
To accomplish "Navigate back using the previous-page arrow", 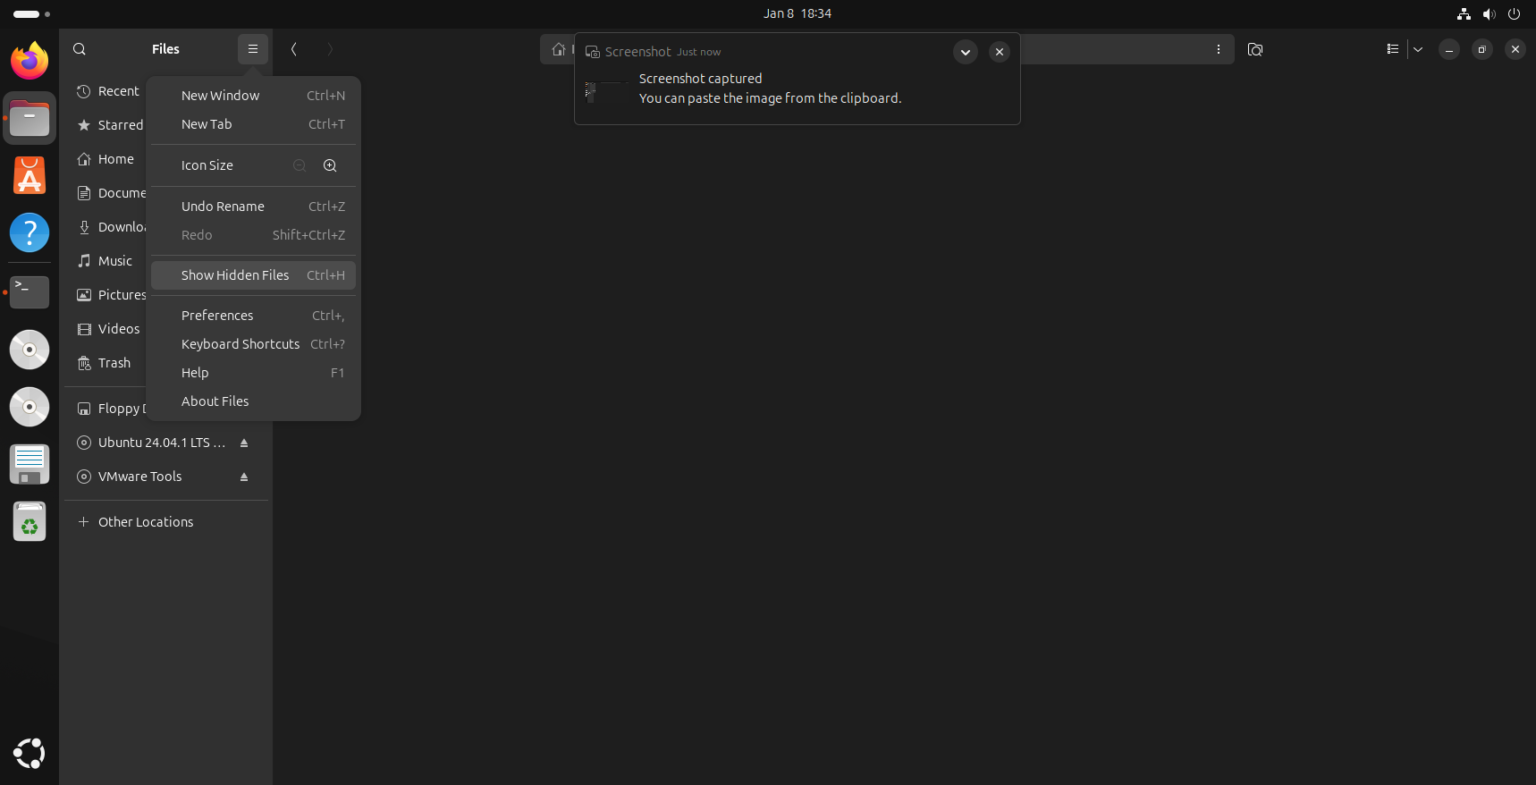I will point(293,48).
